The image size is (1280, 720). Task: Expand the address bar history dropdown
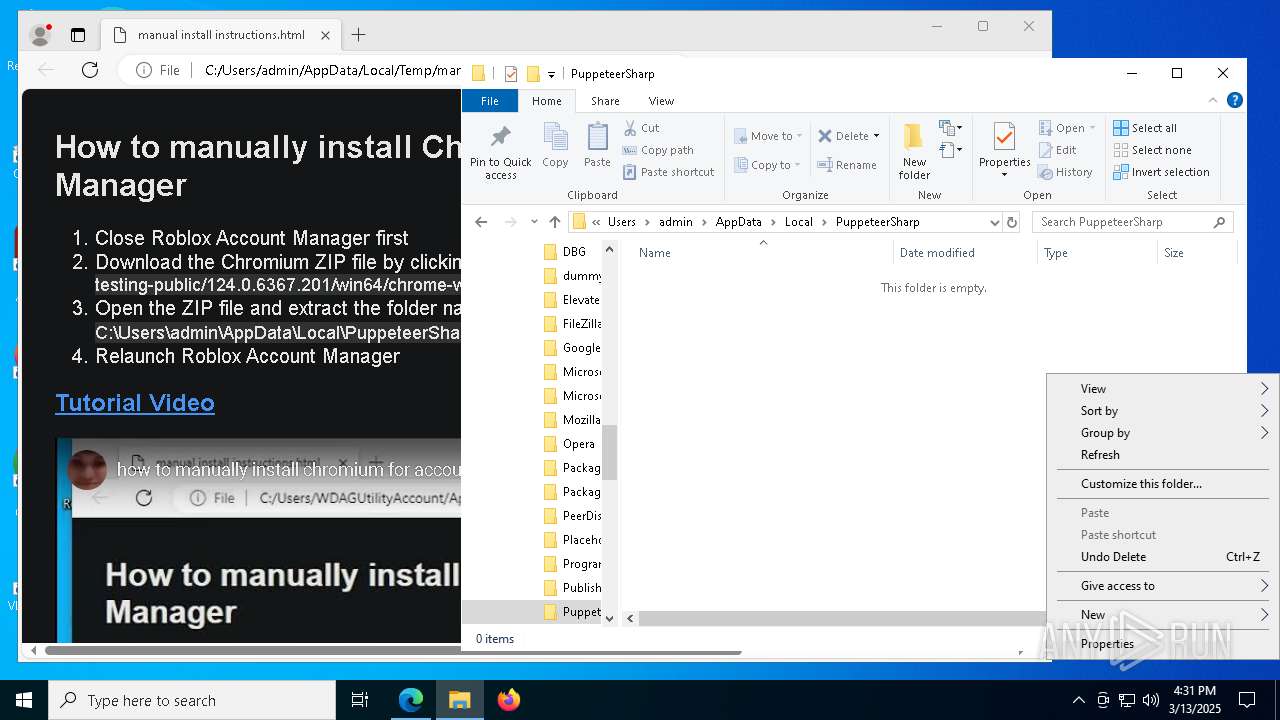(x=994, y=222)
